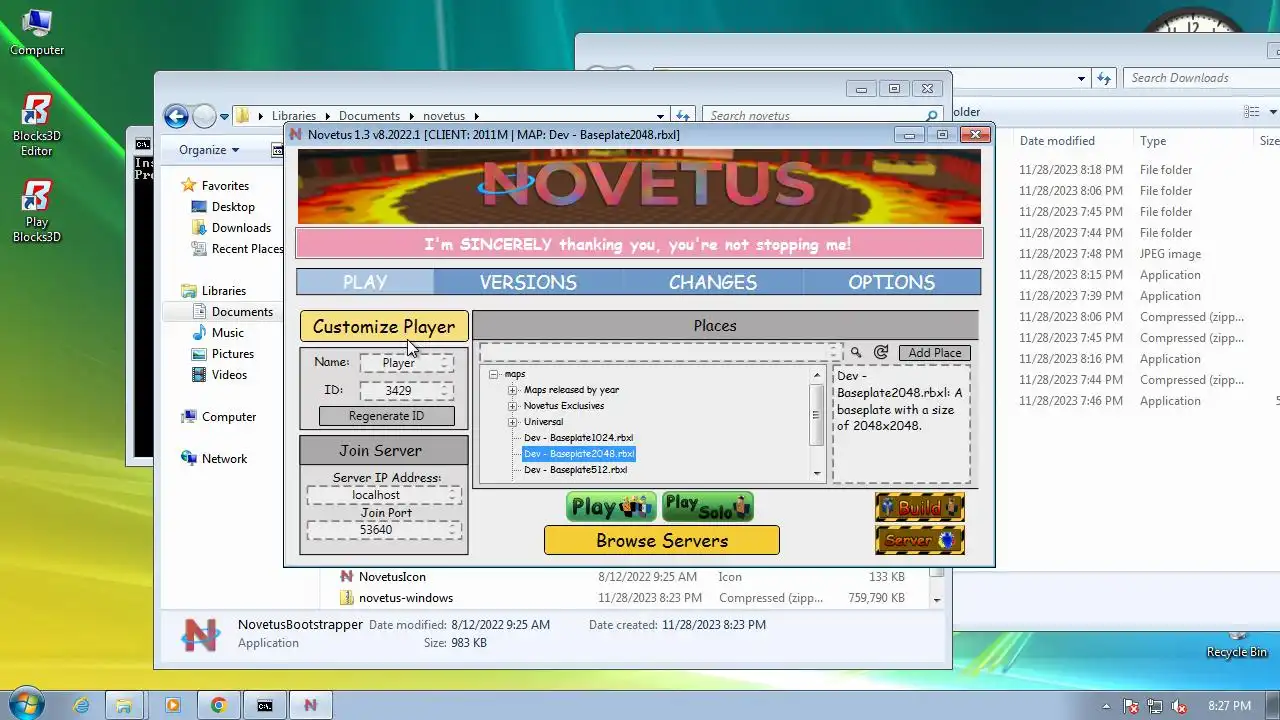Switch to the CHANGES tab
The width and height of the screenshot is (1280, 720).
(713, 282)
